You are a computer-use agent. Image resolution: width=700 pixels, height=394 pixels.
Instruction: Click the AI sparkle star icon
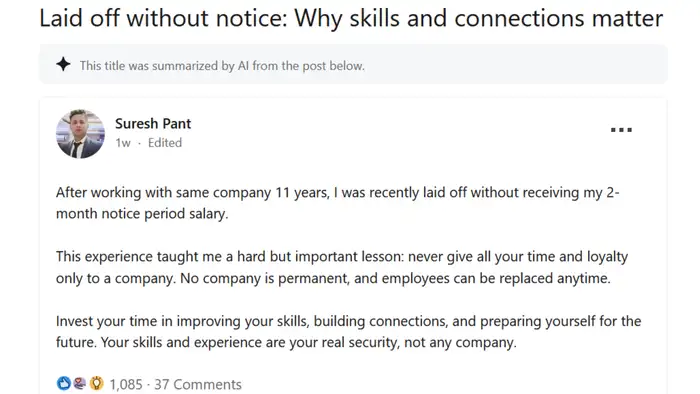coord(63,65)
